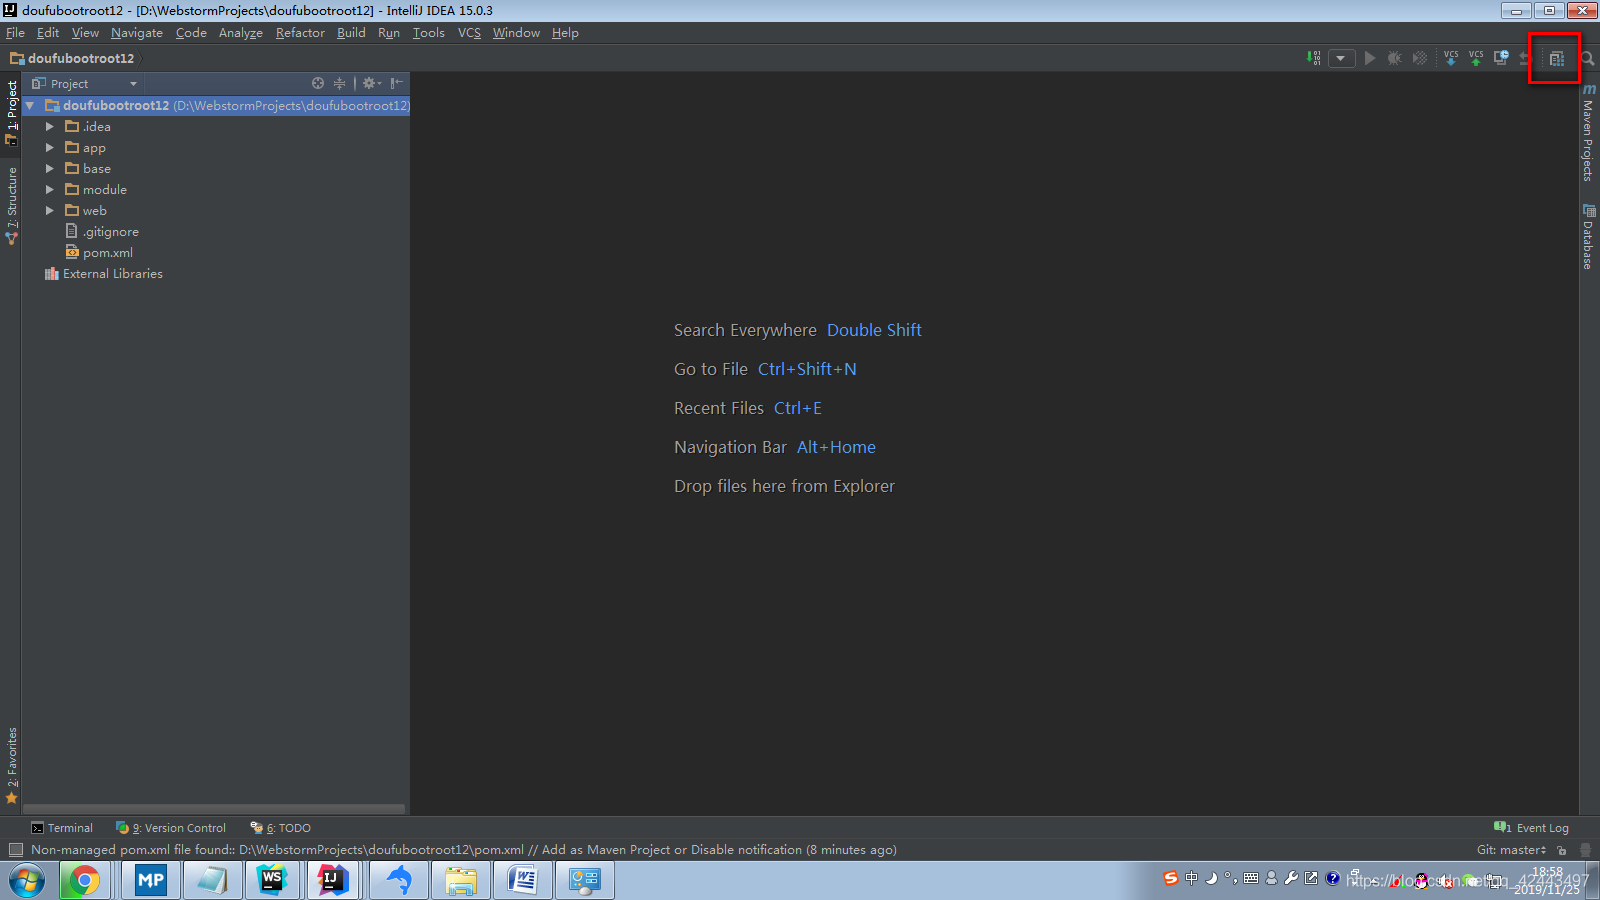1600x900 pixels.
Task: Open the Event Log
Action: click(1531, 828)
